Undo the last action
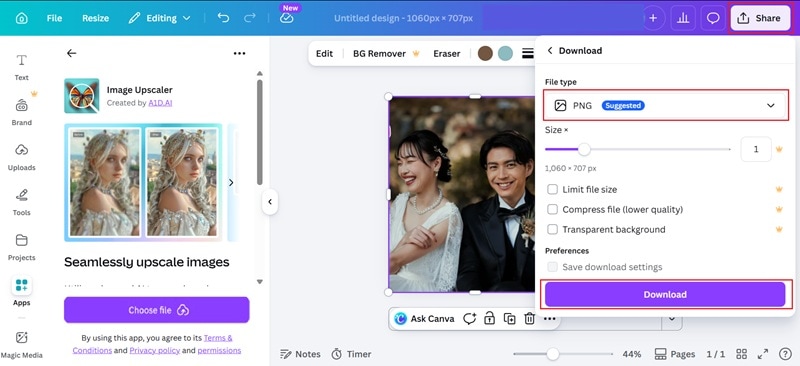This screenshot has width=800, height=366. [x=223, y=18]
